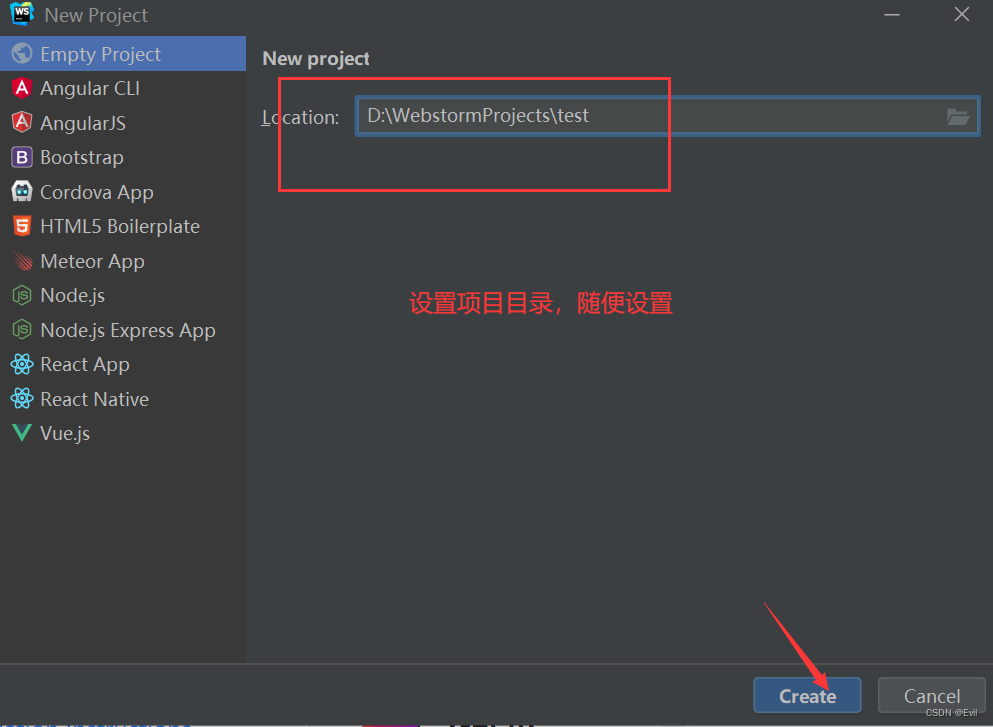Click the Node.js hexagon icon
The image size is (993, 727).
[22, 295]
